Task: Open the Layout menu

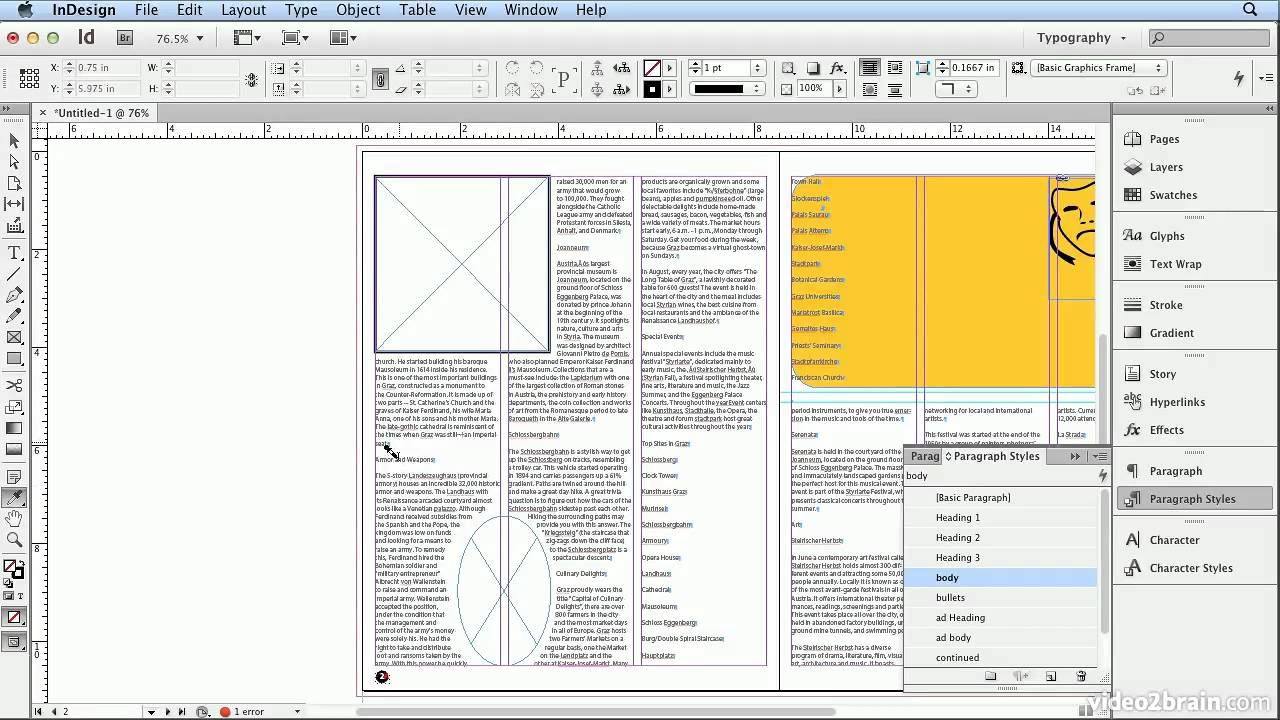Action: 243,10
